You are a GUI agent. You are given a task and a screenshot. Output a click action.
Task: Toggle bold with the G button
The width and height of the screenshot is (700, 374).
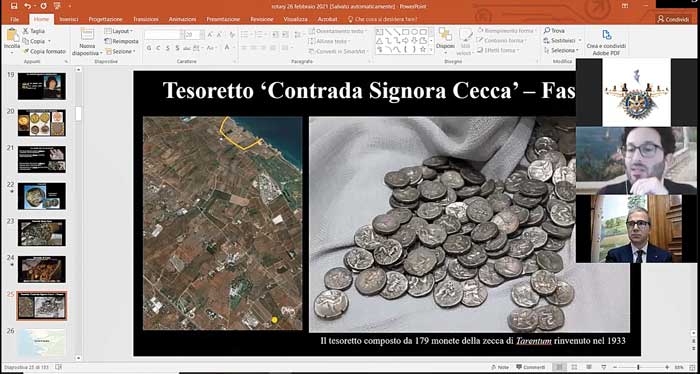click(149, 48)
